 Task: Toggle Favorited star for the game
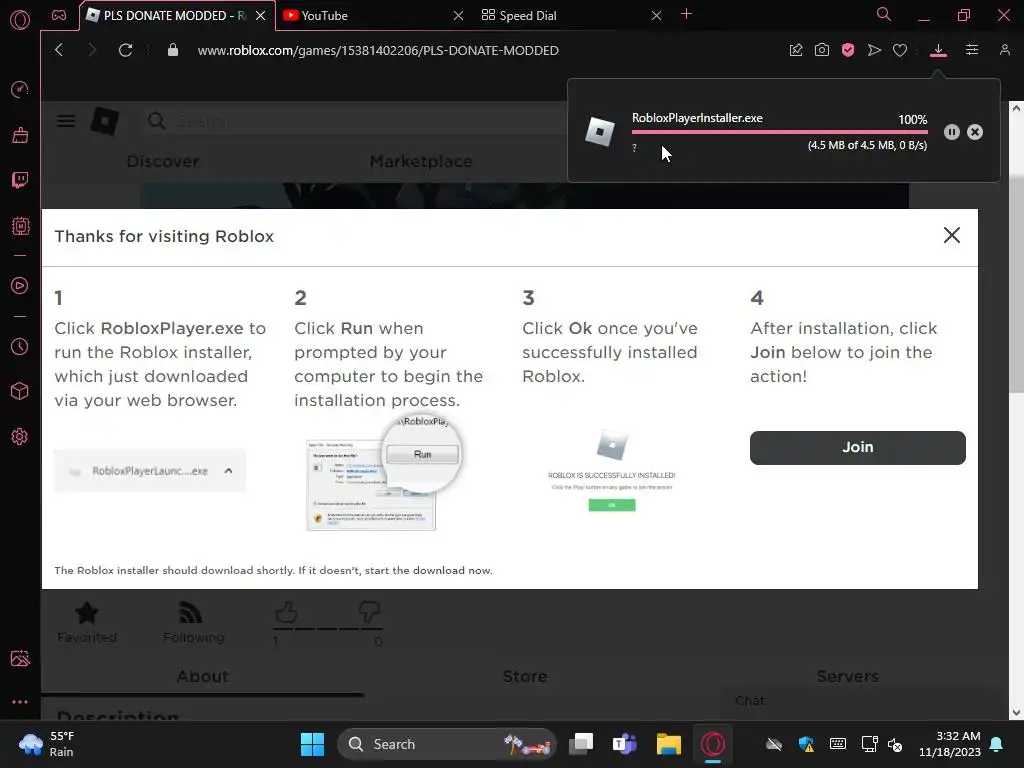click(87, 622)
